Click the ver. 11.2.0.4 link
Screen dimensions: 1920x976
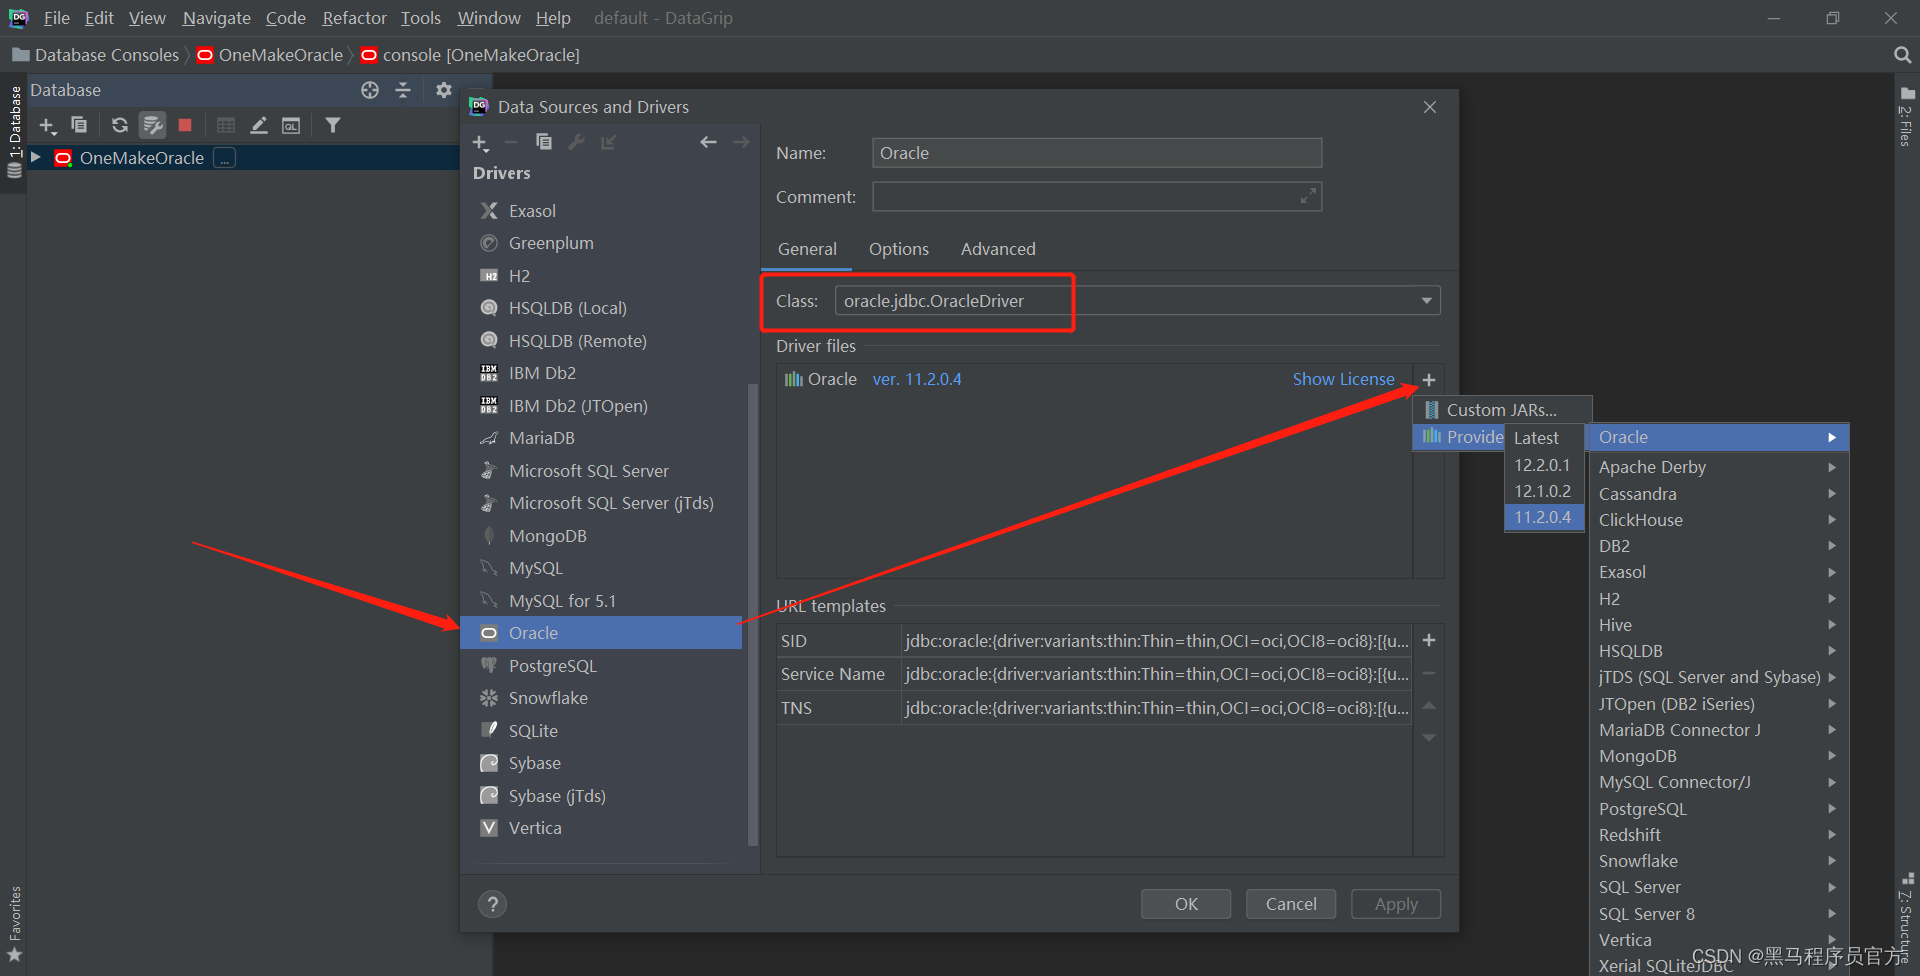click(917, 379)
